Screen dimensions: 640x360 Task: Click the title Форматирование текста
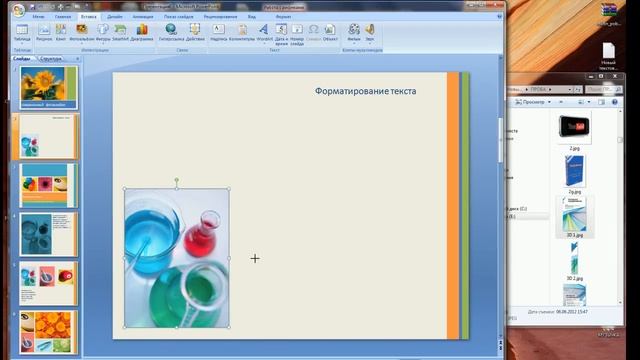click(x=365, y=91)
